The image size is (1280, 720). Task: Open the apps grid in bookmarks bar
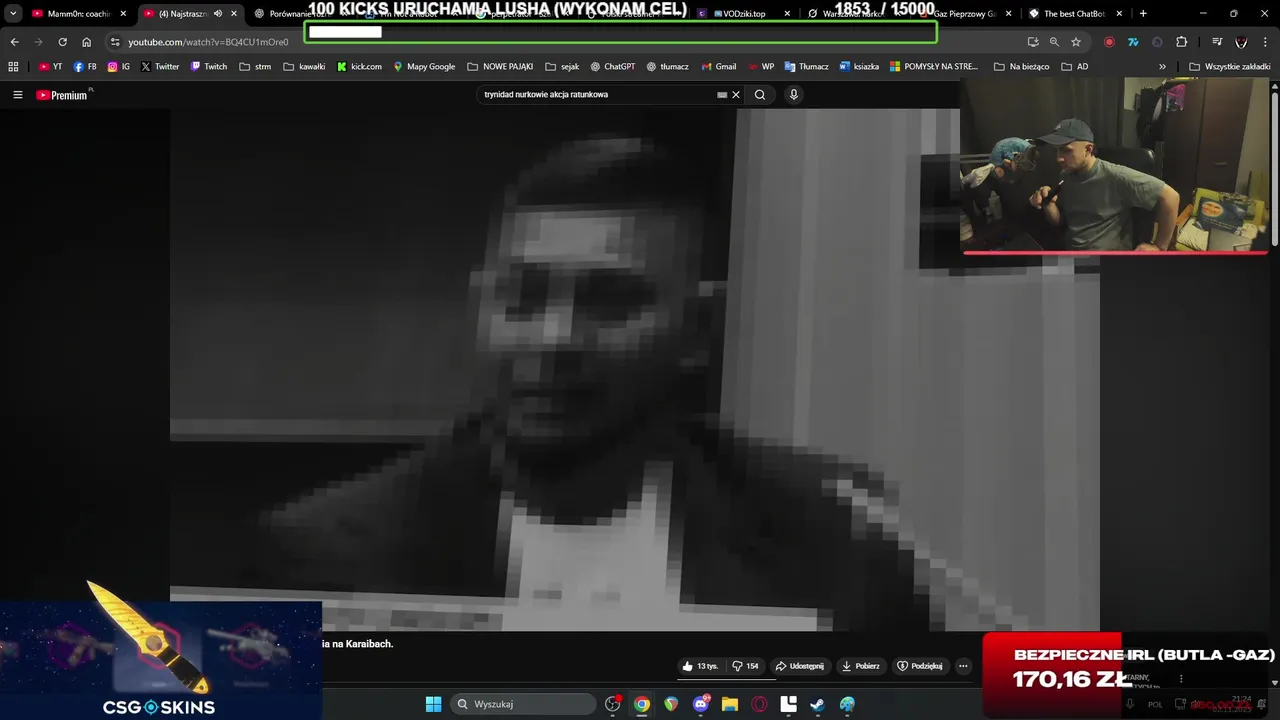[x=13, y=67]
